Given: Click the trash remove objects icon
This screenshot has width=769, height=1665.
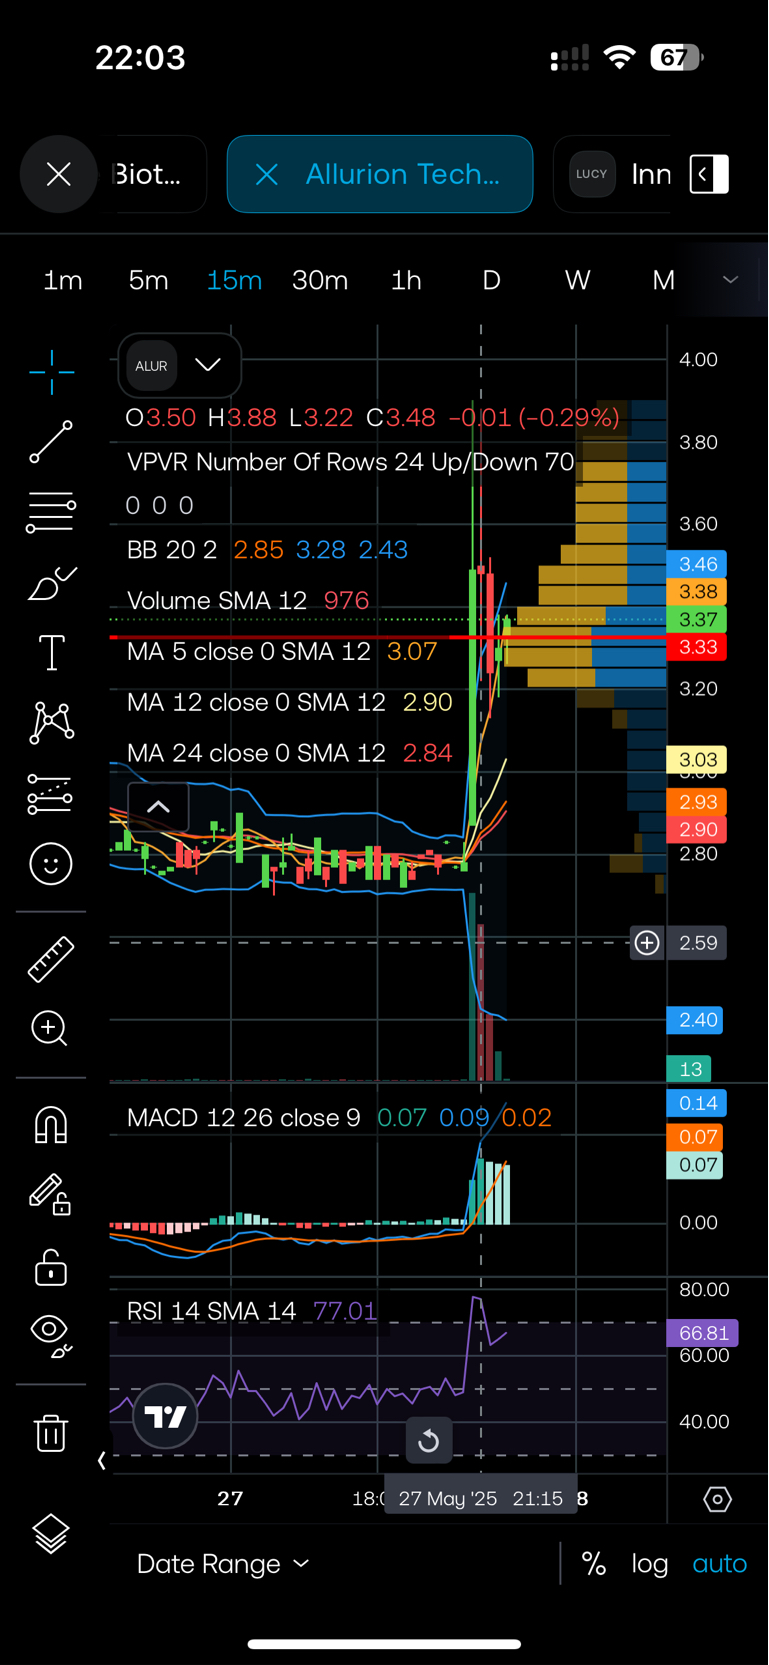Looking at the screenshot, I should [51, 1432].
